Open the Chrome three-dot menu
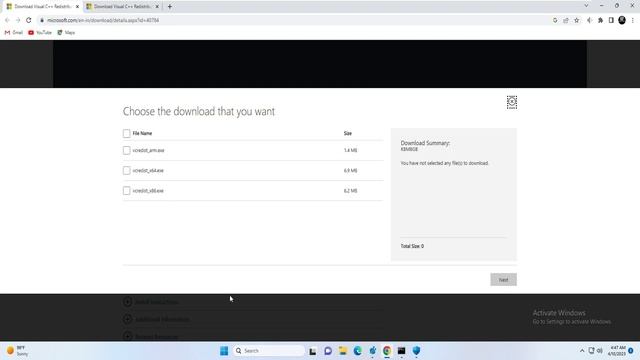 point(633,20)
